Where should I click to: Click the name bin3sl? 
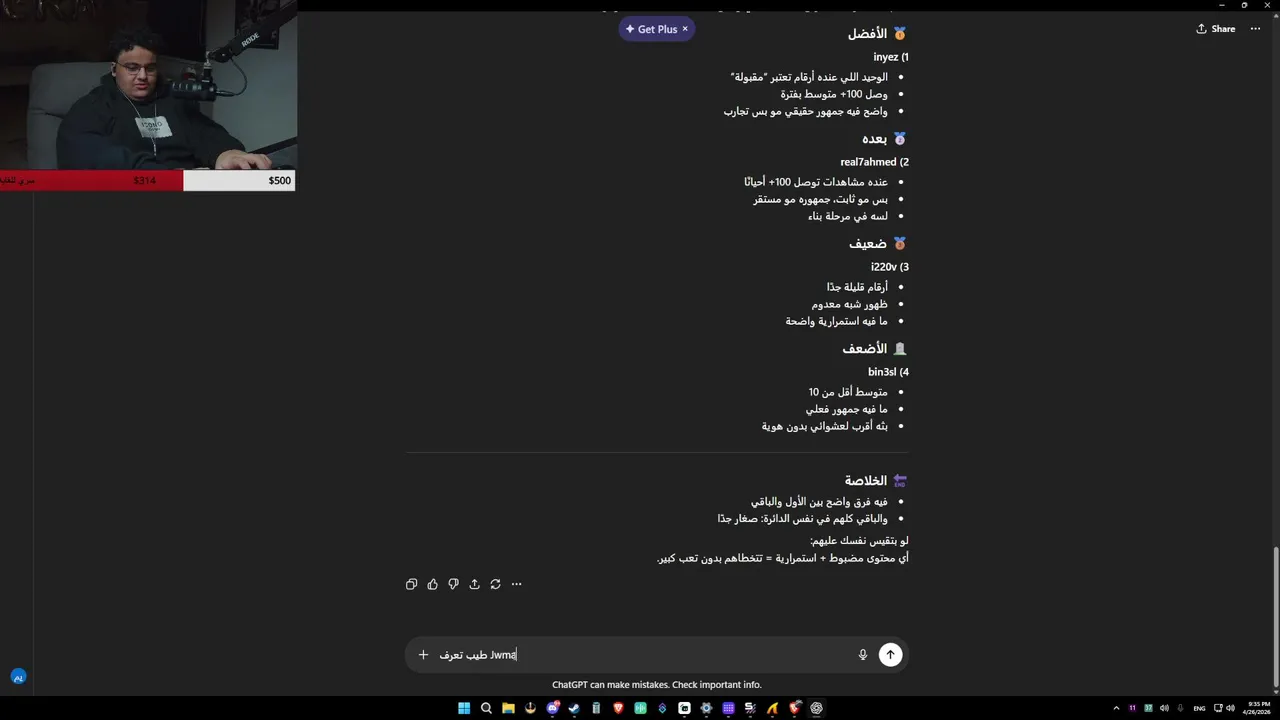click(882, 372)
